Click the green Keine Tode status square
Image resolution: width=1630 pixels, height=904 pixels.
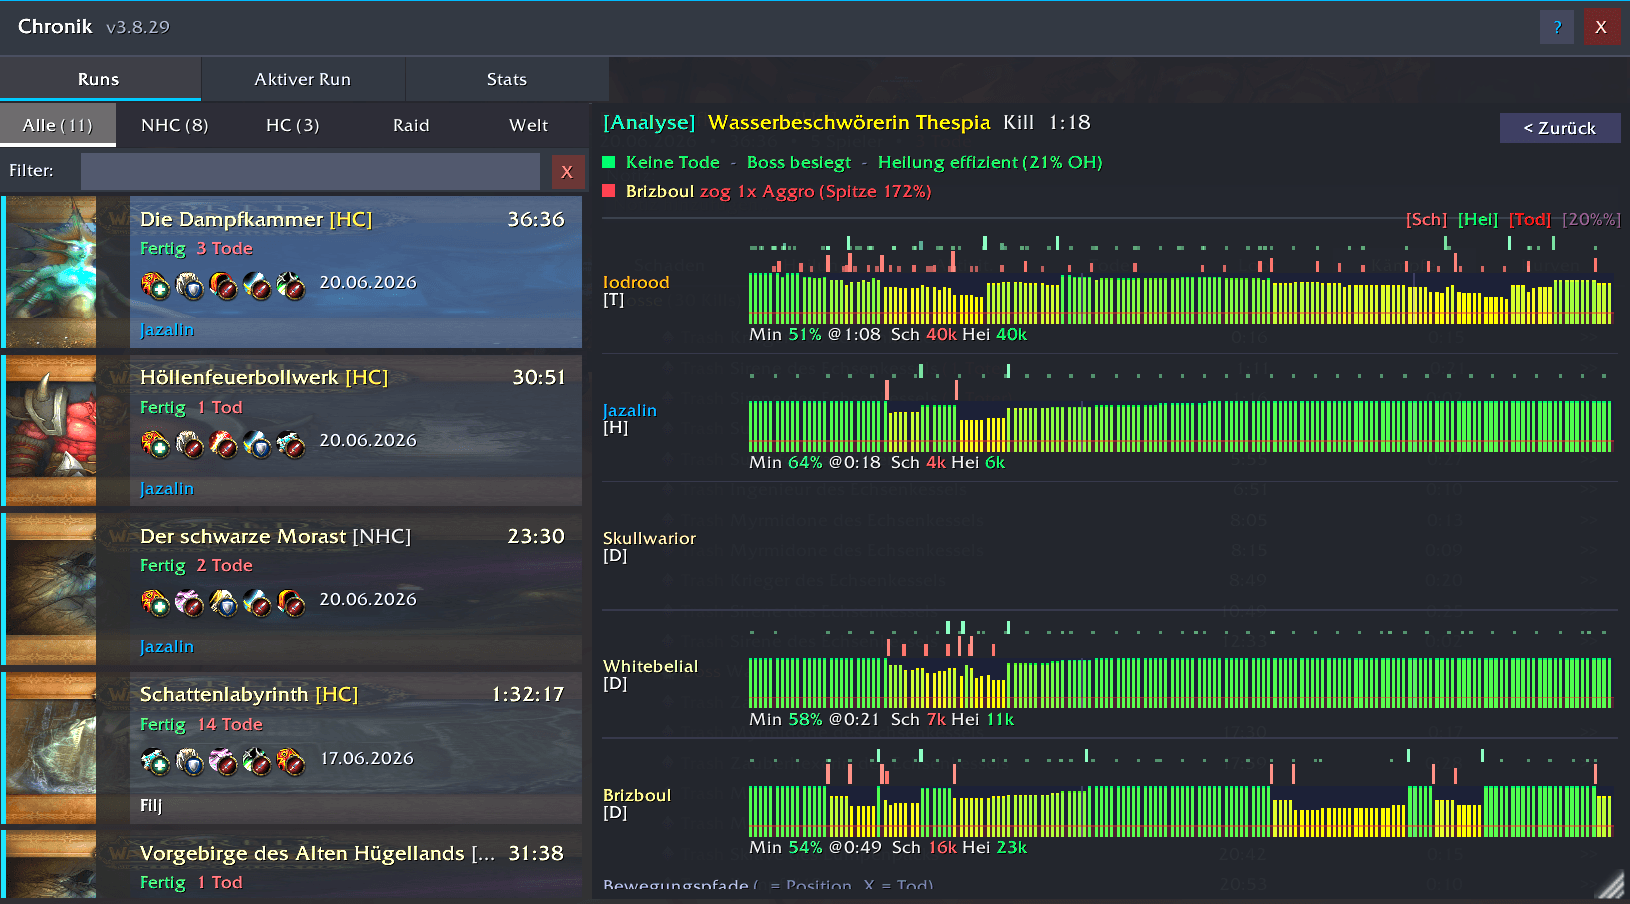click(x=608, y=162)
